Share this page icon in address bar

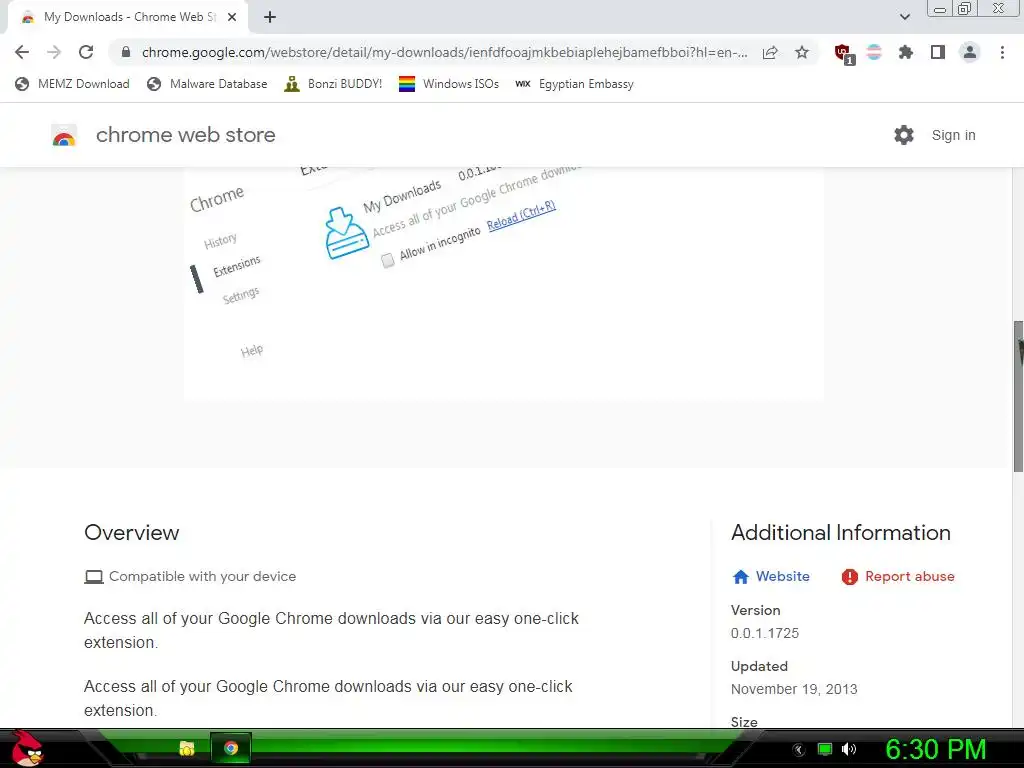[770, 52]
